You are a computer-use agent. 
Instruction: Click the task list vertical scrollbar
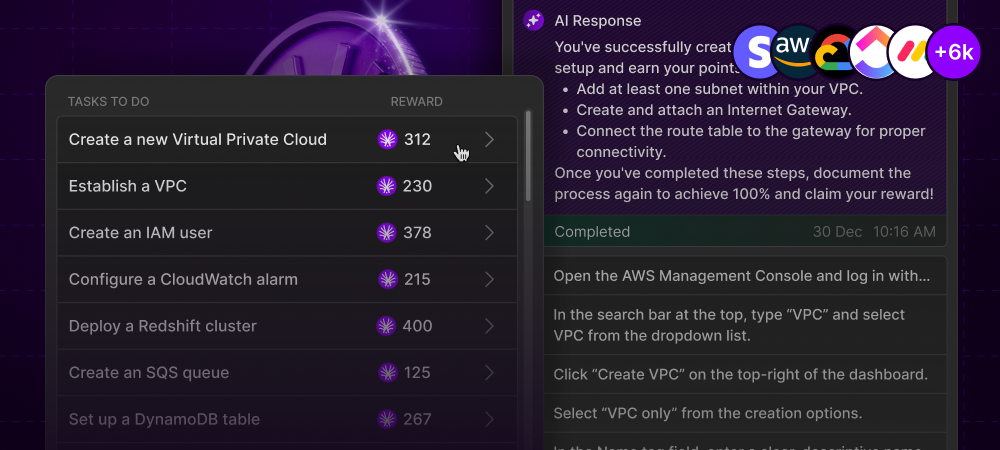[x=528, y=156]
